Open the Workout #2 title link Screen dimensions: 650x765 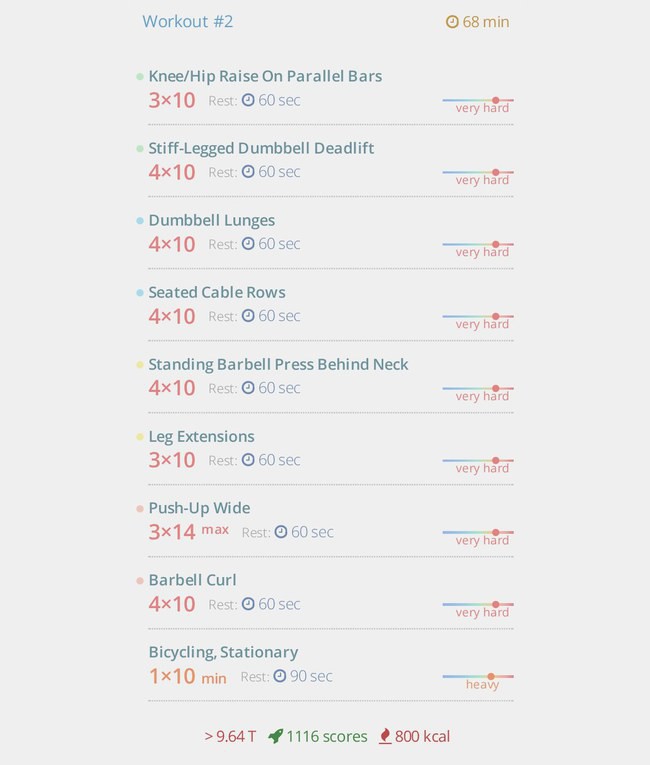click(x=188, y=21)
